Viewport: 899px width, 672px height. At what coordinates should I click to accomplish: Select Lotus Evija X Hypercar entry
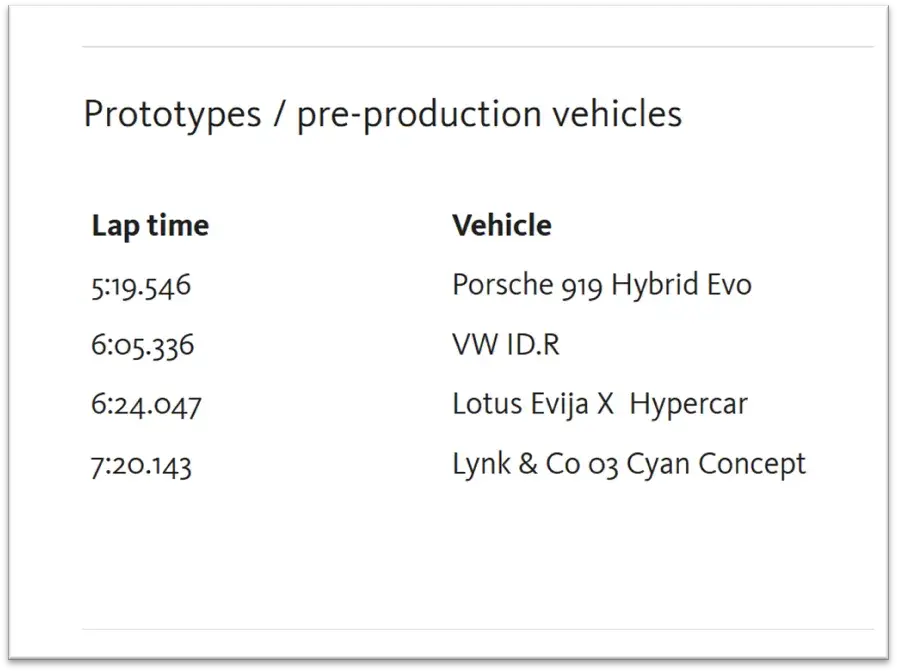tap(600, 404)
